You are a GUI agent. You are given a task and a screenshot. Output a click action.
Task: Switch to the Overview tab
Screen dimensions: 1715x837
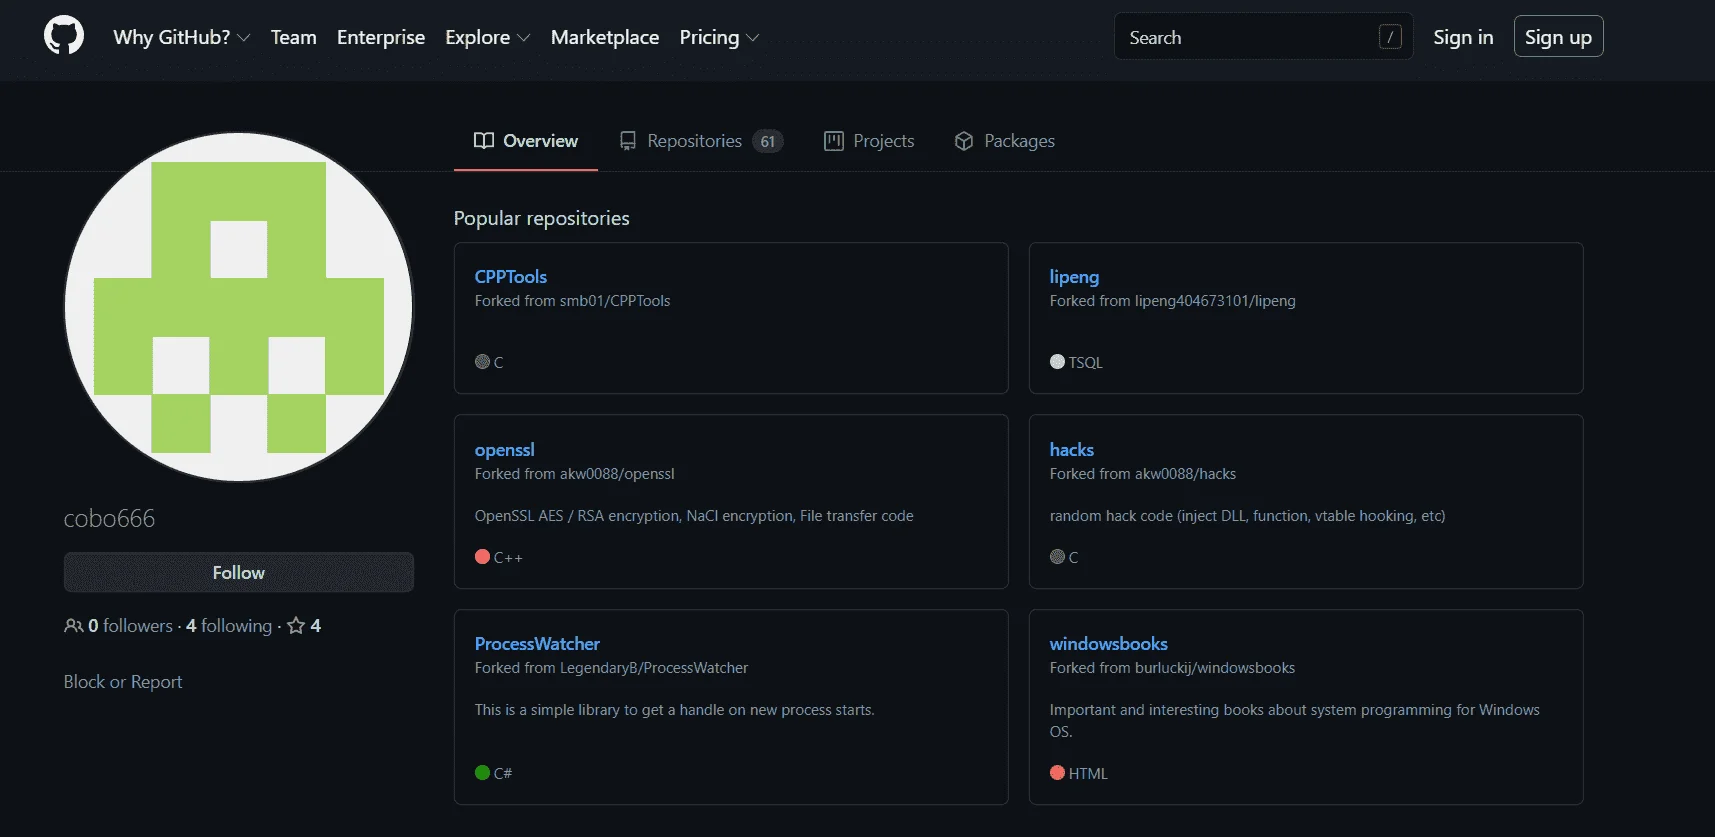pyautogui.click(x=526, y=141)
